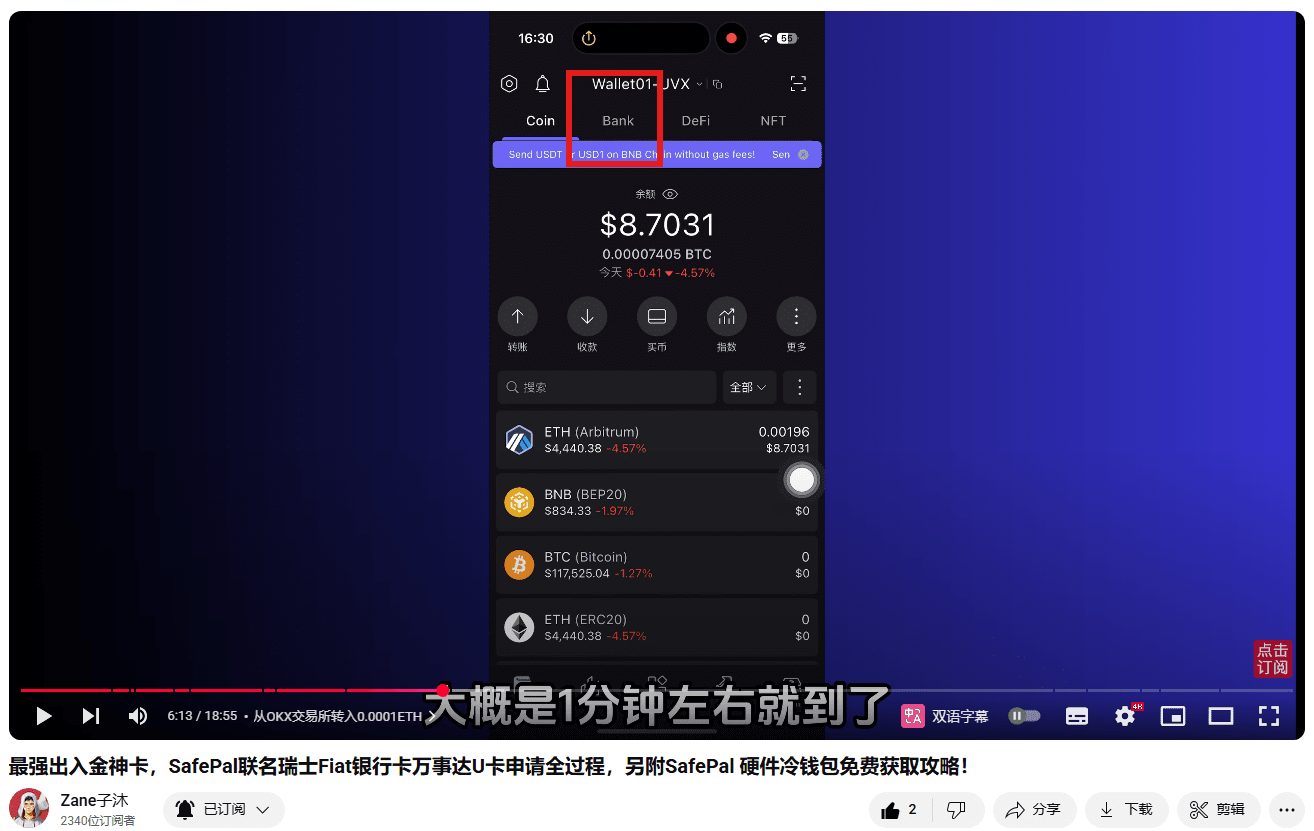
Task: Select ETH (Arbitrum) coin row
Action: (657, 440)
